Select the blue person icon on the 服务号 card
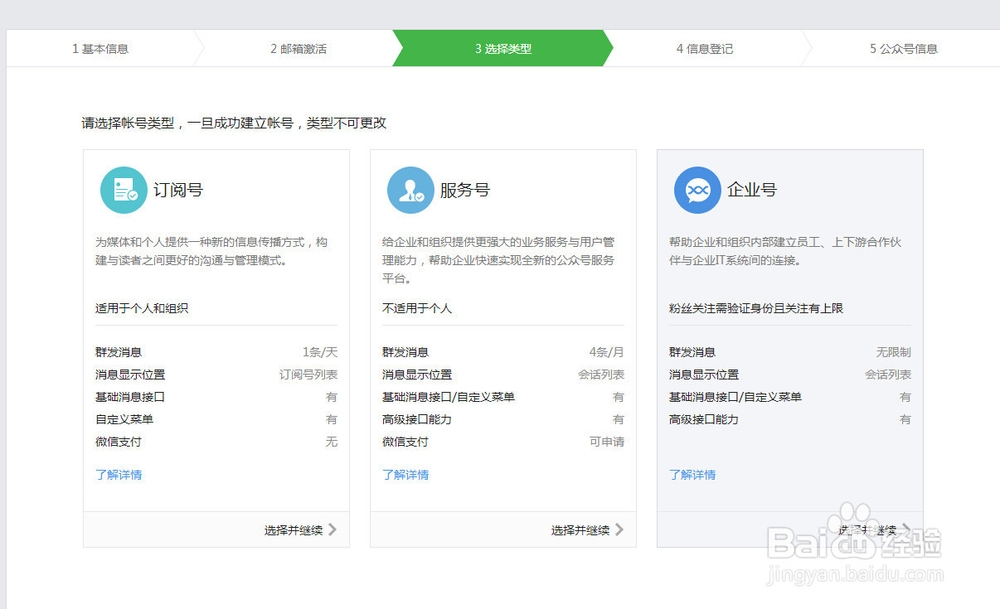 pyautogui.click(x=412, y=188)
